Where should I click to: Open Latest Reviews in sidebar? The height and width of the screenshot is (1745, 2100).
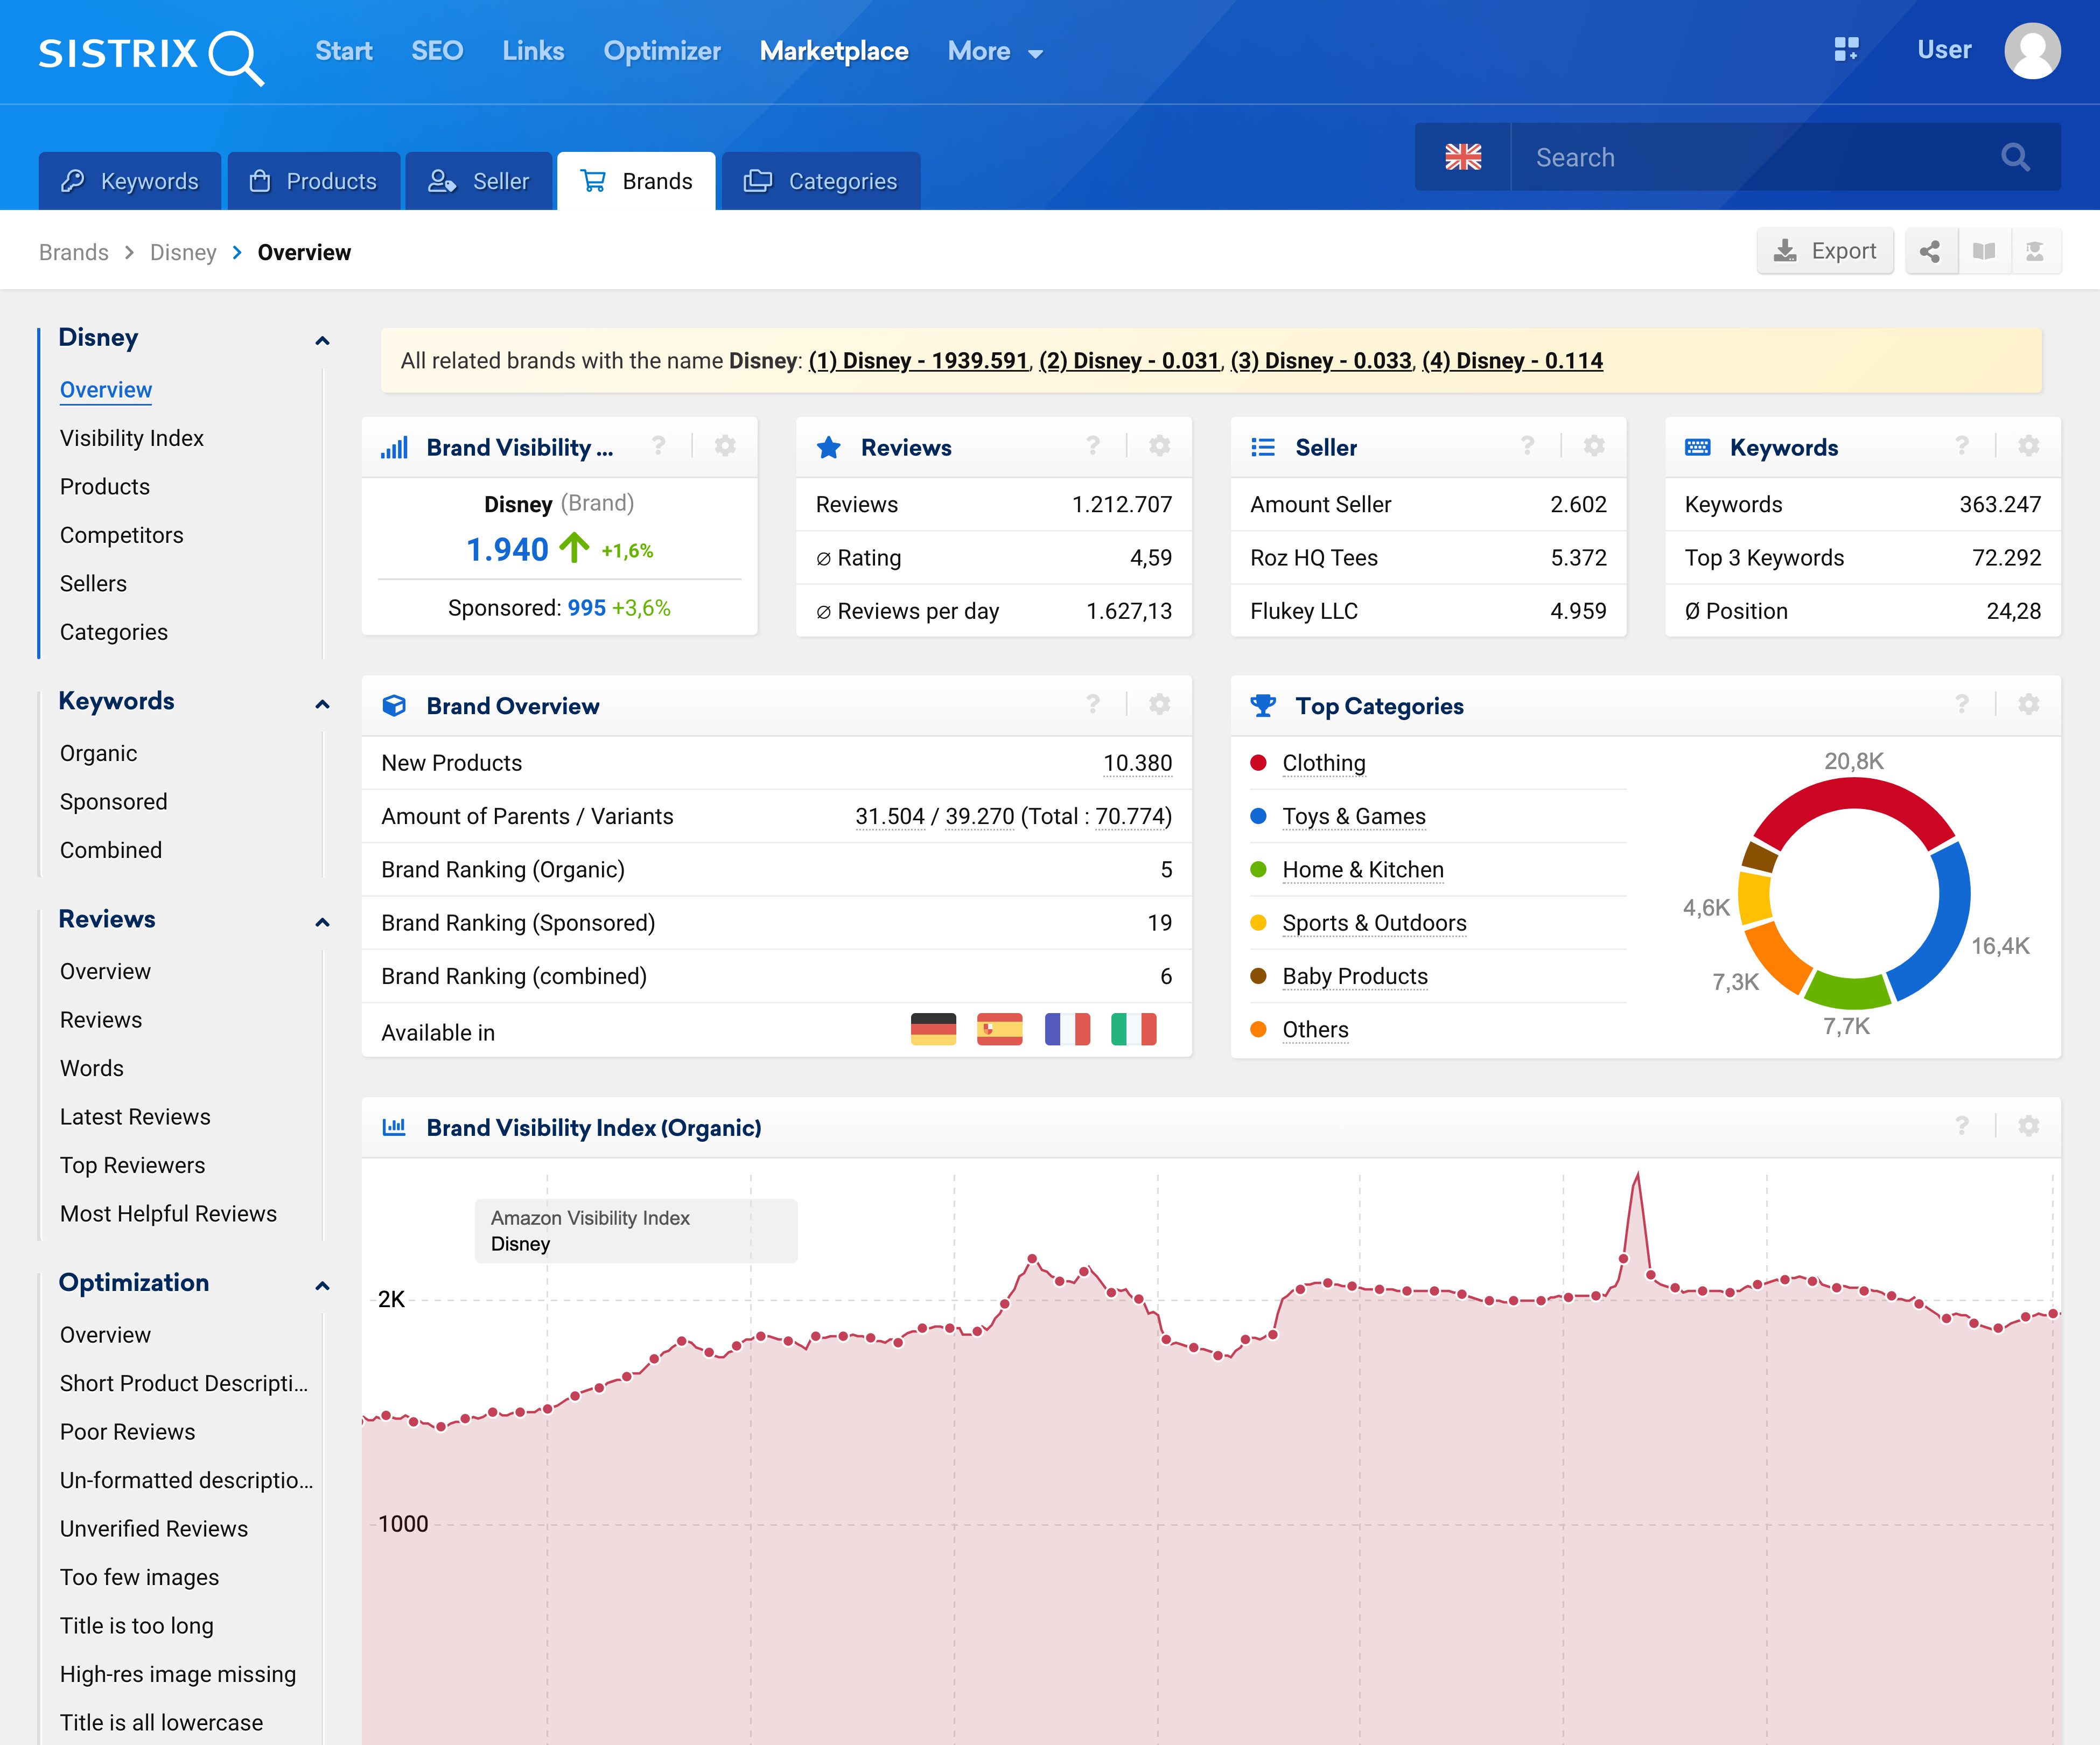(x=135, y=1117)
